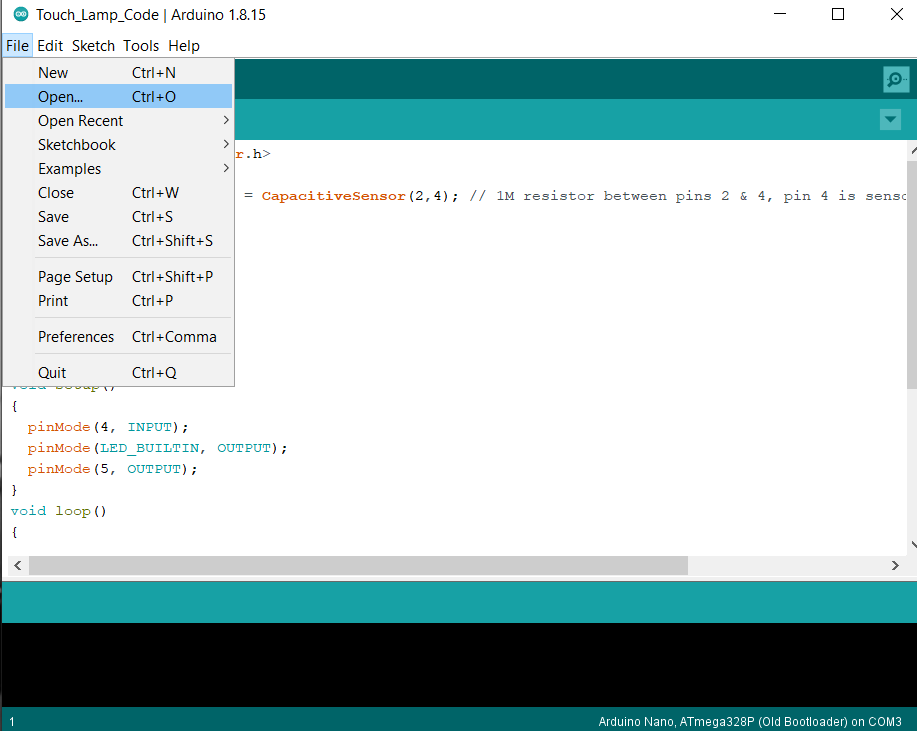Save the Touch_Lamp_Code sketch
The width and height of the screenshot is (917, 731).
click(x=53, y=216)
